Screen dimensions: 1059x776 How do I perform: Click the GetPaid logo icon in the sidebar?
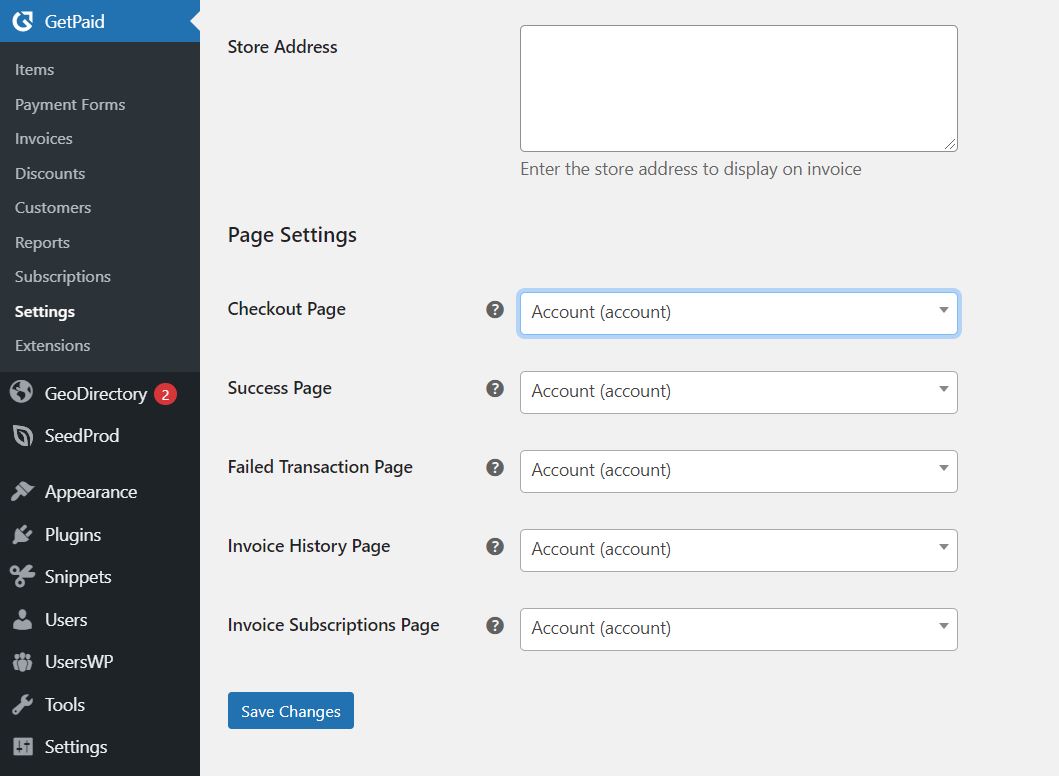[x=22, y=20]
